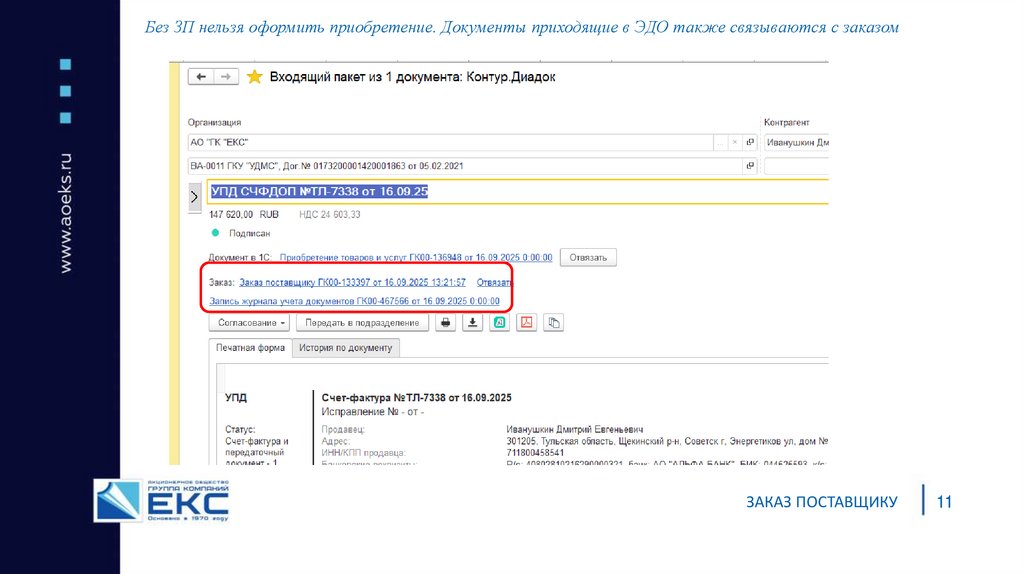
Task: Open the organization АО "ТК "ЕКС" link icon
Action: (x=750, y=142)
